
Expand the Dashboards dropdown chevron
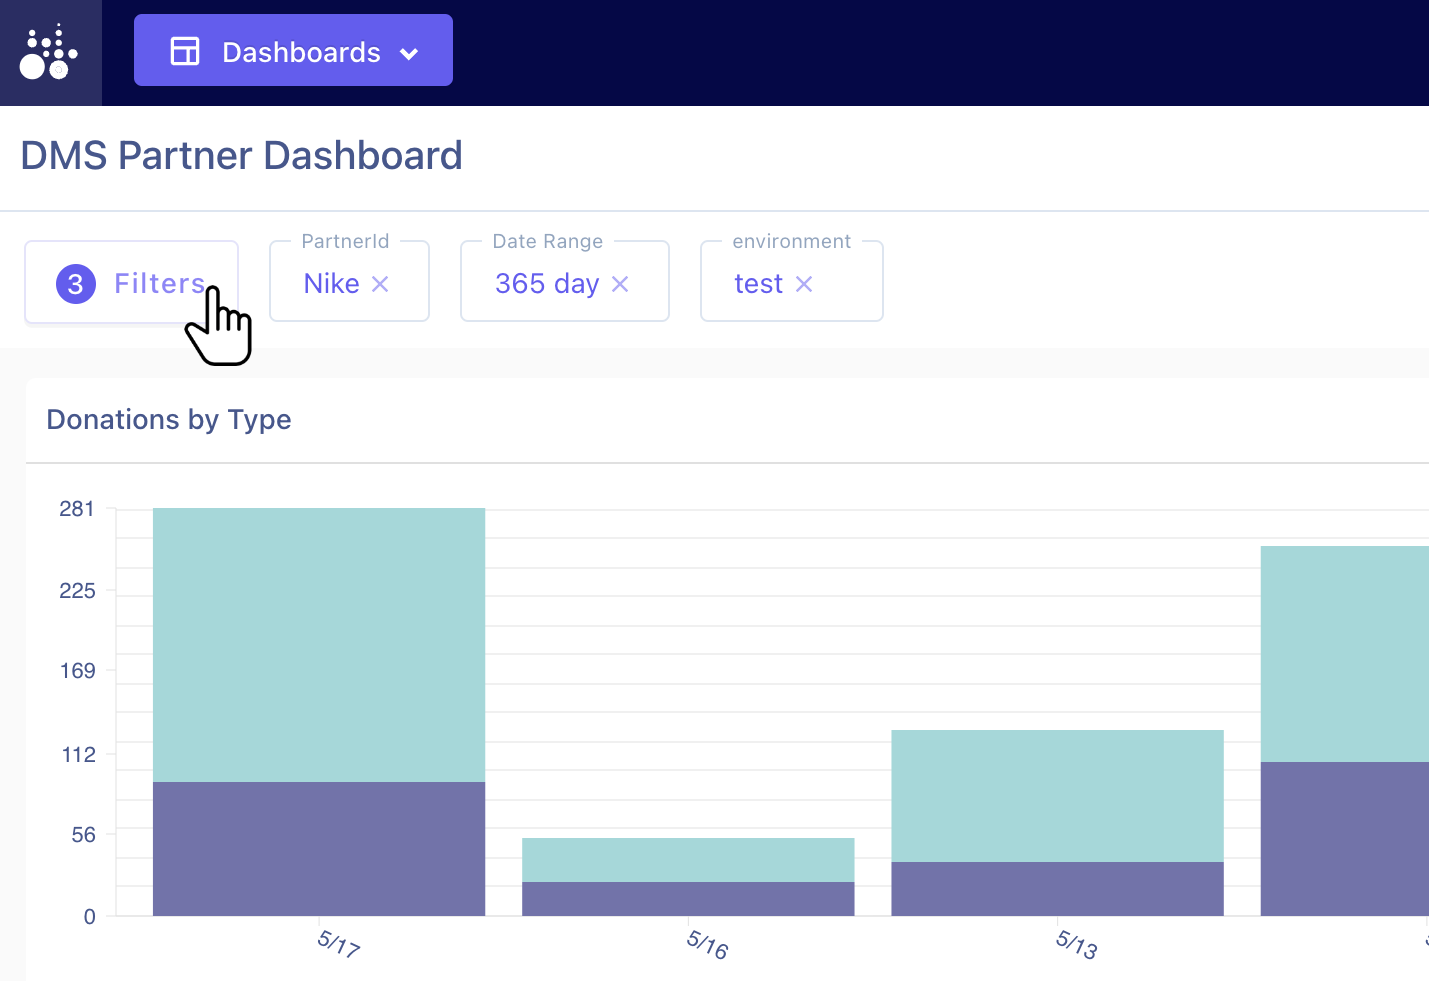click(x=409, y=54)
